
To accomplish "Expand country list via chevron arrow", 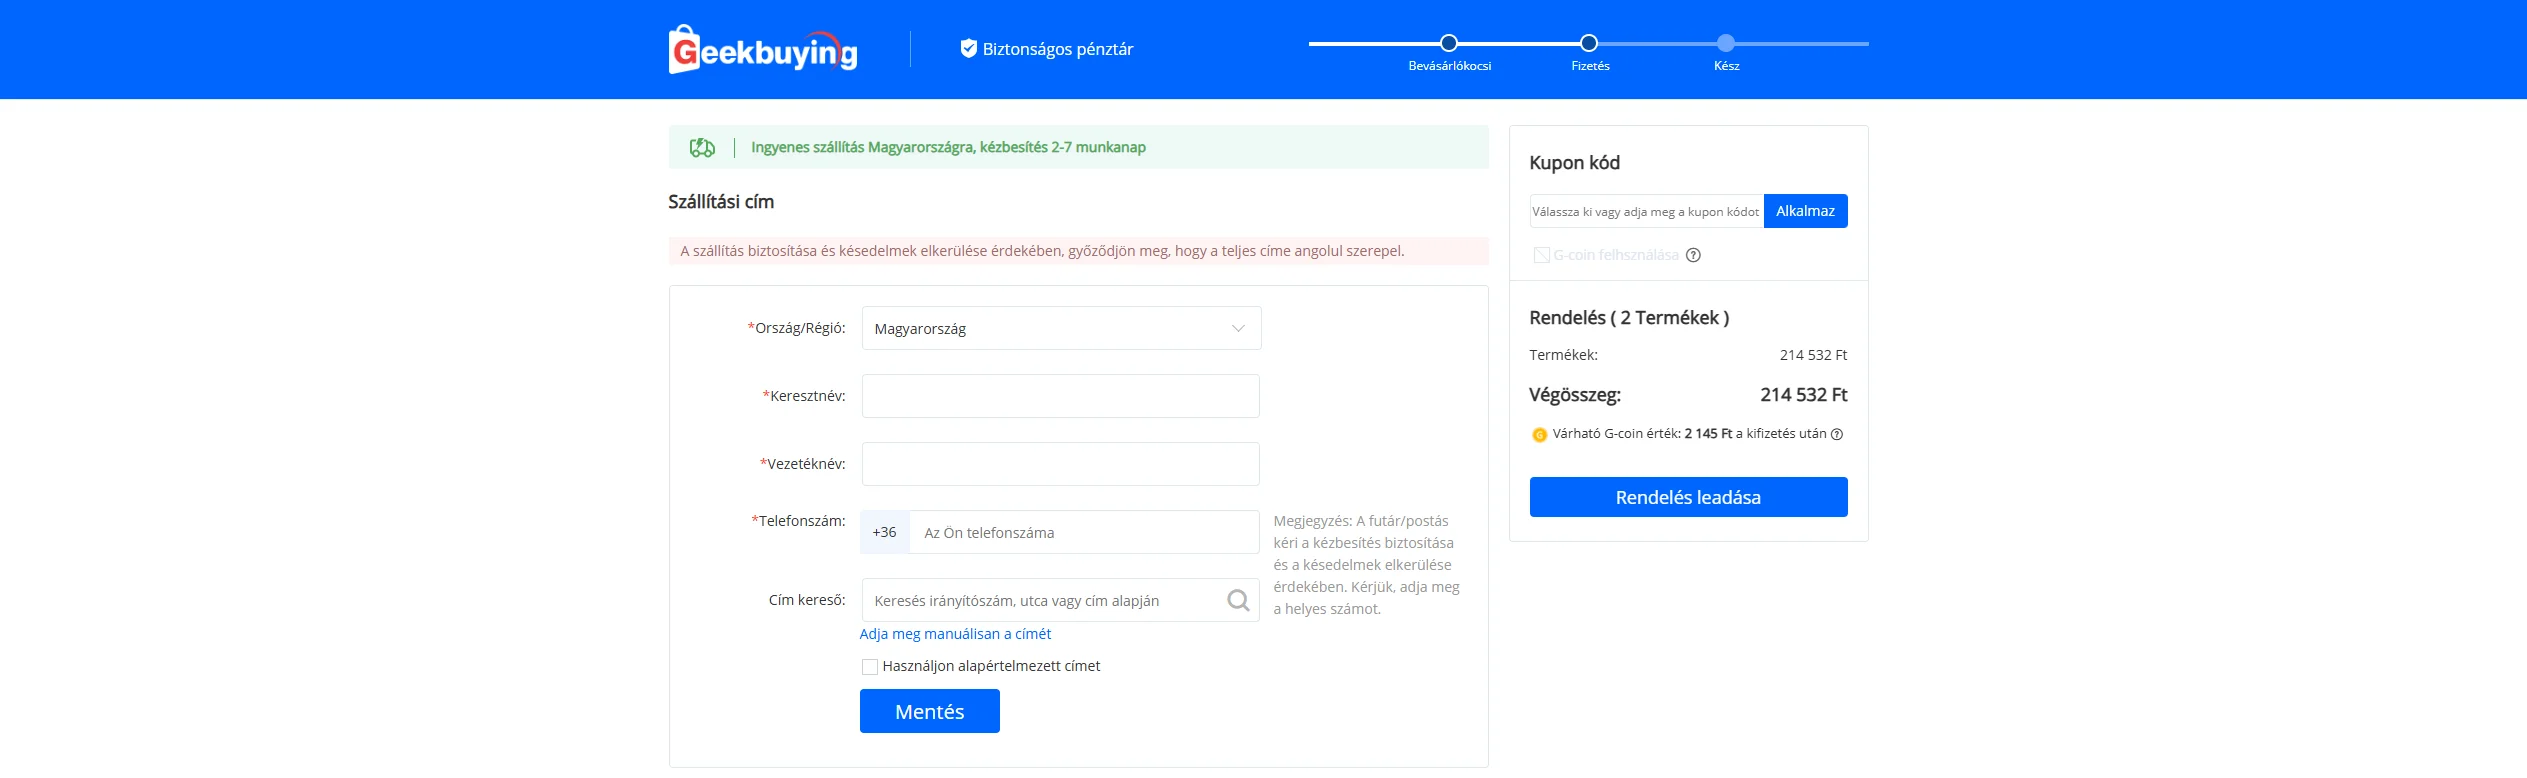I will [1238, 328].
